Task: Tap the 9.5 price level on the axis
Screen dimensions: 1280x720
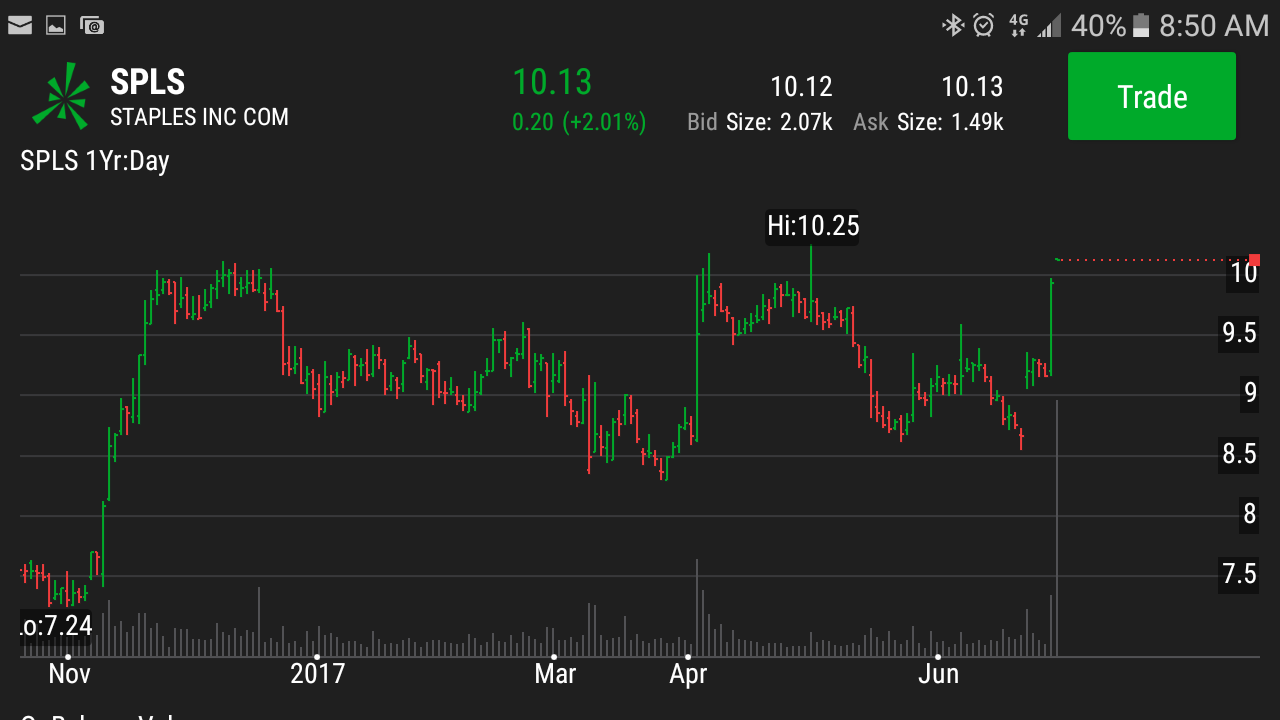Action: pyautogui.click(x=1238, y=333)
